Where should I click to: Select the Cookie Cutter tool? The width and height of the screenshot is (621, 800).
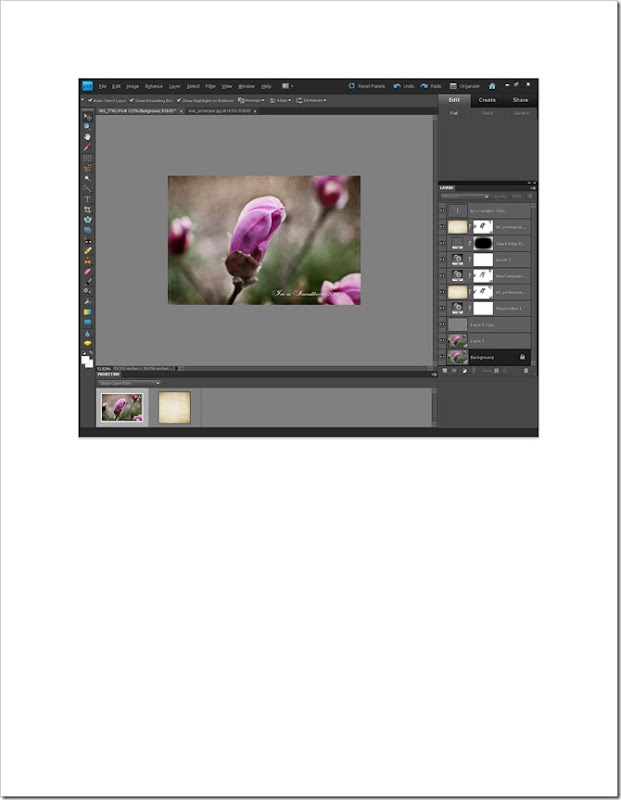click(87, 220)
